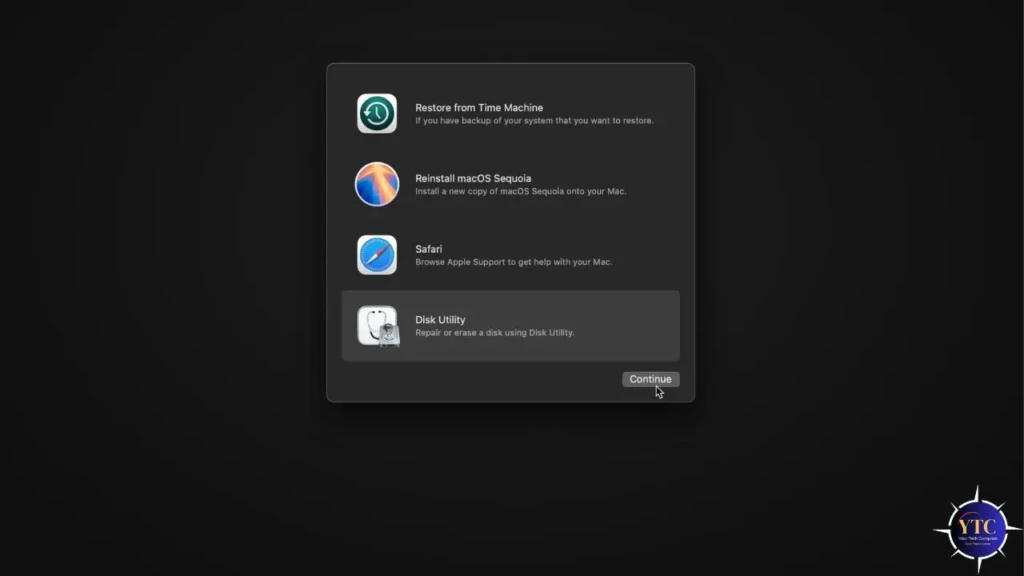The height and width of the screenshot is (576, 1024).
Task: Select the macOS Sequoia installer swirl icon
Action: point(376,184)
